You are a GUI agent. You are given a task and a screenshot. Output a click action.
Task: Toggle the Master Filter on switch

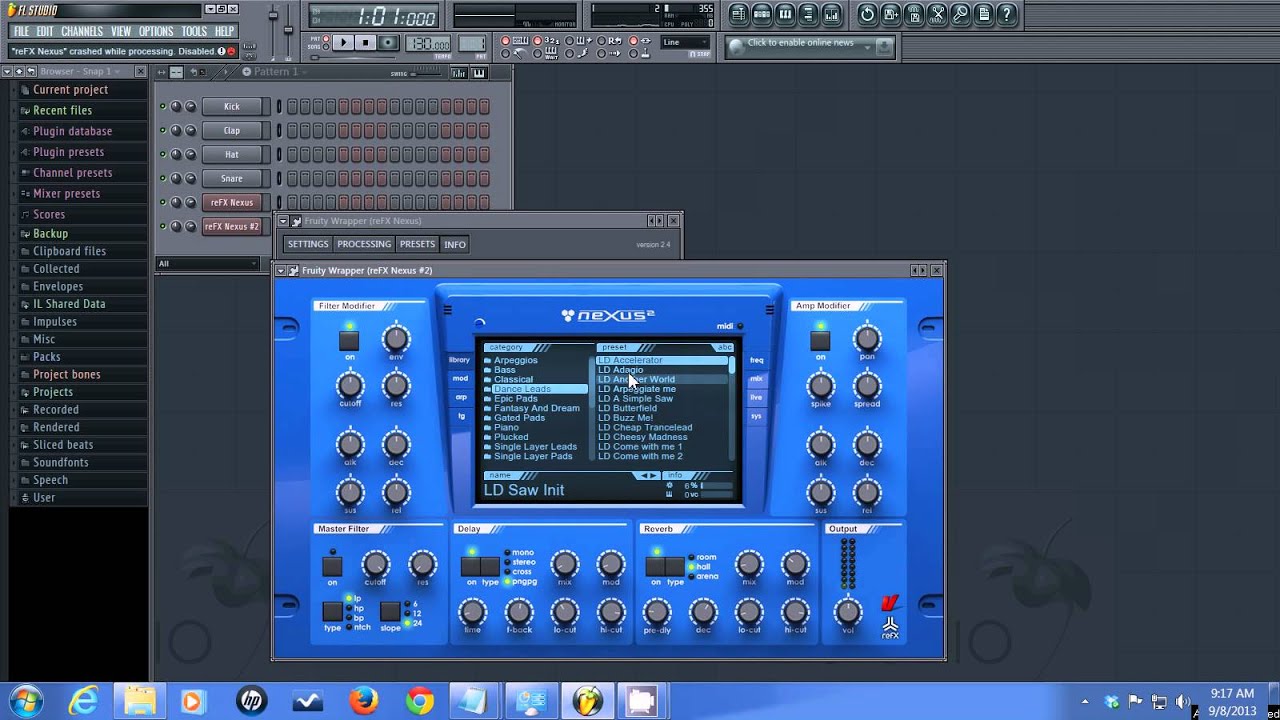(x=332, y=566)
